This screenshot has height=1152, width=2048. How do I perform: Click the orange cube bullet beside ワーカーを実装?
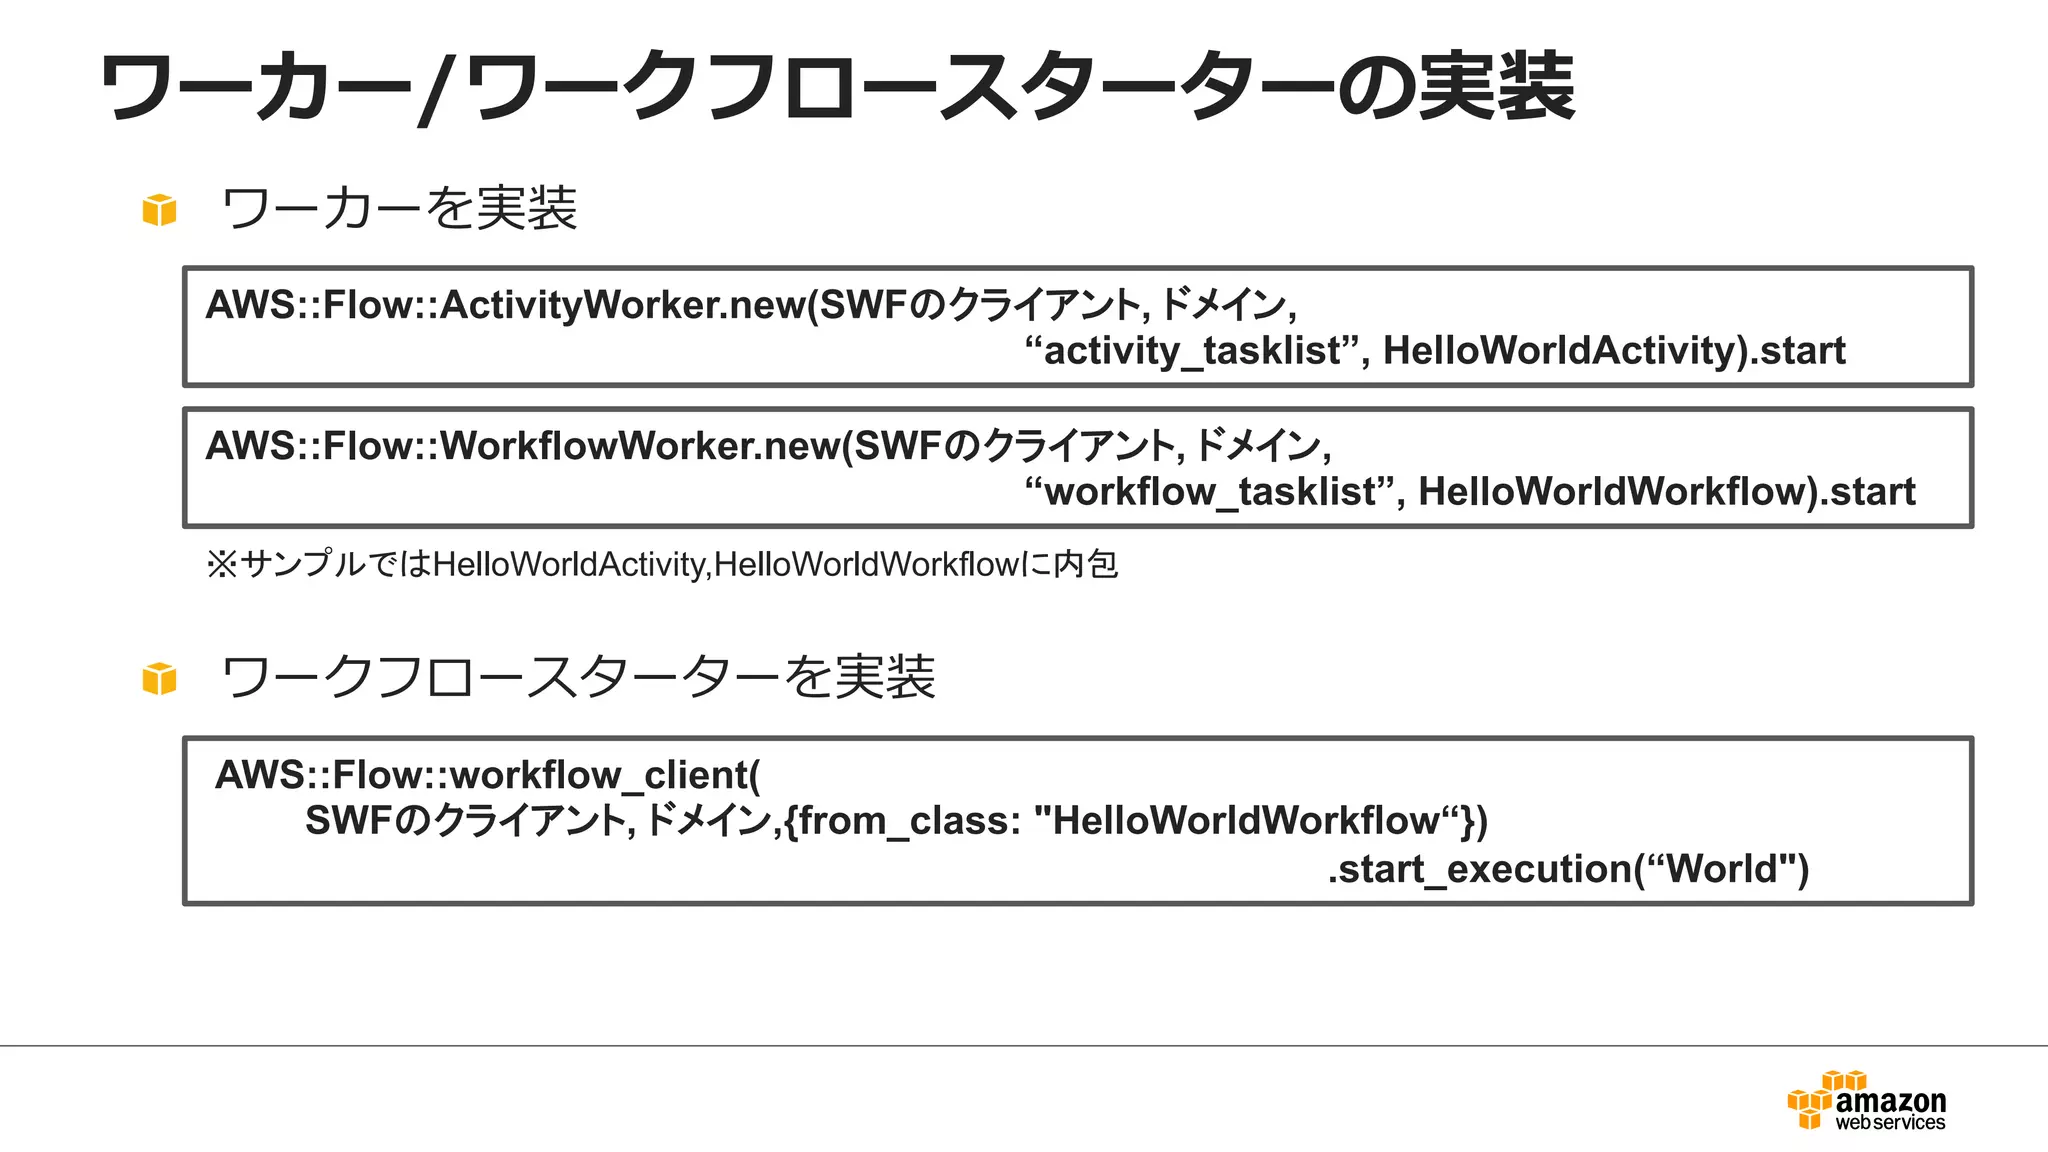[160, 210]
